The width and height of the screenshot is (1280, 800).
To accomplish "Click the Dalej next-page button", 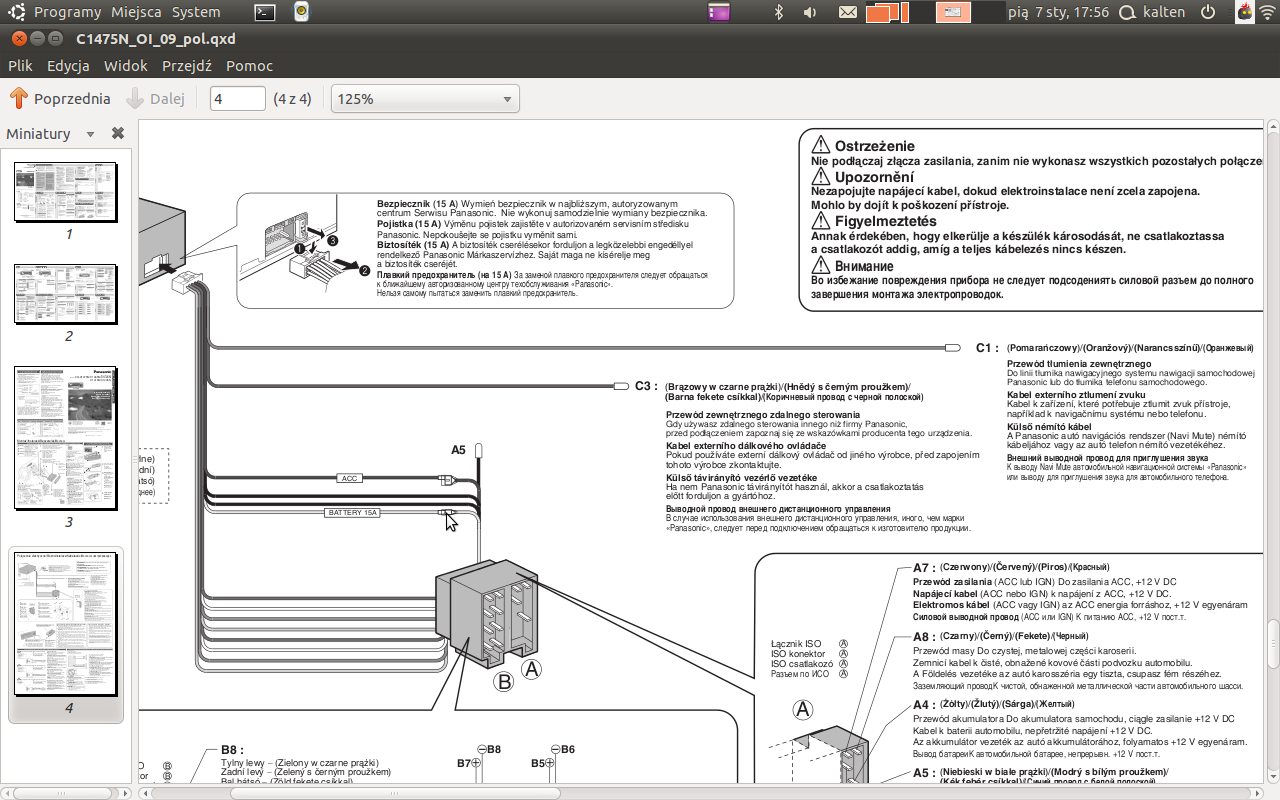I will pos(156,99).
